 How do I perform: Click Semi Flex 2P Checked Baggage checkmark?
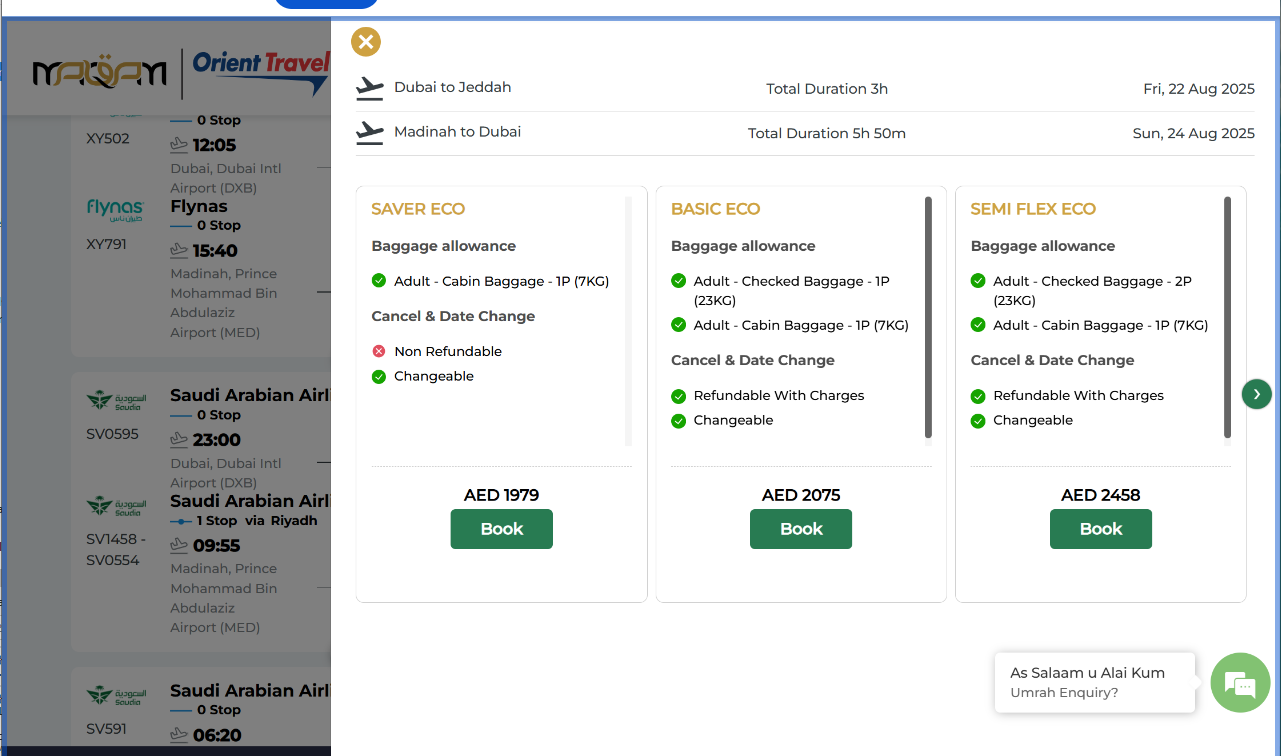pyautogui.click(x=978, y=281)
